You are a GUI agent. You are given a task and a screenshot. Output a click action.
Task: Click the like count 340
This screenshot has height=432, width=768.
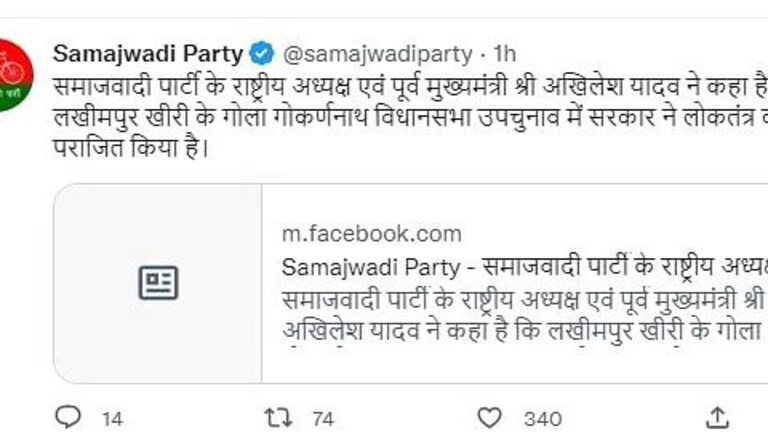(x=543, y=418)
